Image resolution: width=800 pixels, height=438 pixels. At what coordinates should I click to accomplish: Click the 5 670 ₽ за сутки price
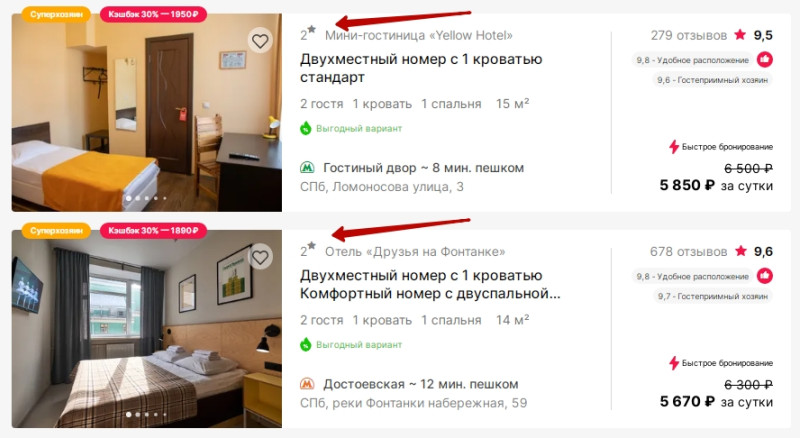click(x=716, y=402)
